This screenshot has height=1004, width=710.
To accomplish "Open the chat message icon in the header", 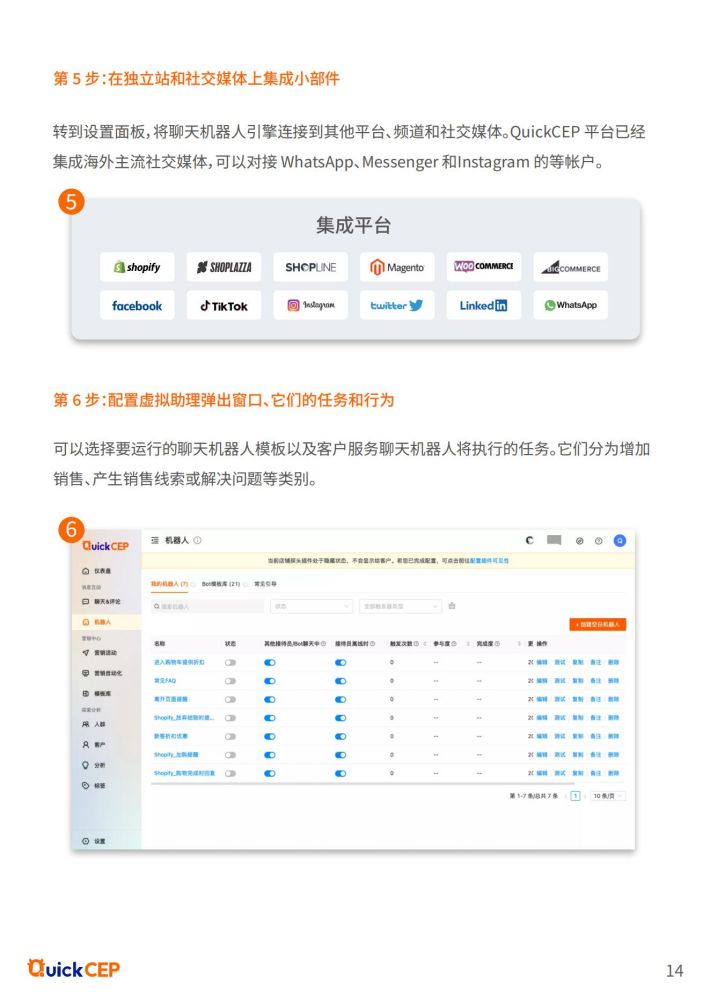I will pos(554,540).
